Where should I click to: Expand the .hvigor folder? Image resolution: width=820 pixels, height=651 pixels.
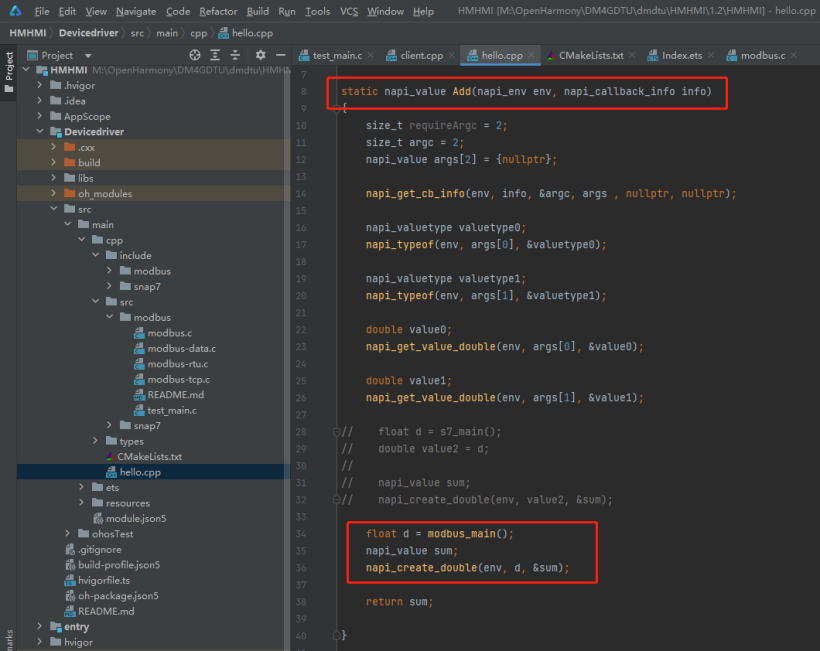pos(40,85)
